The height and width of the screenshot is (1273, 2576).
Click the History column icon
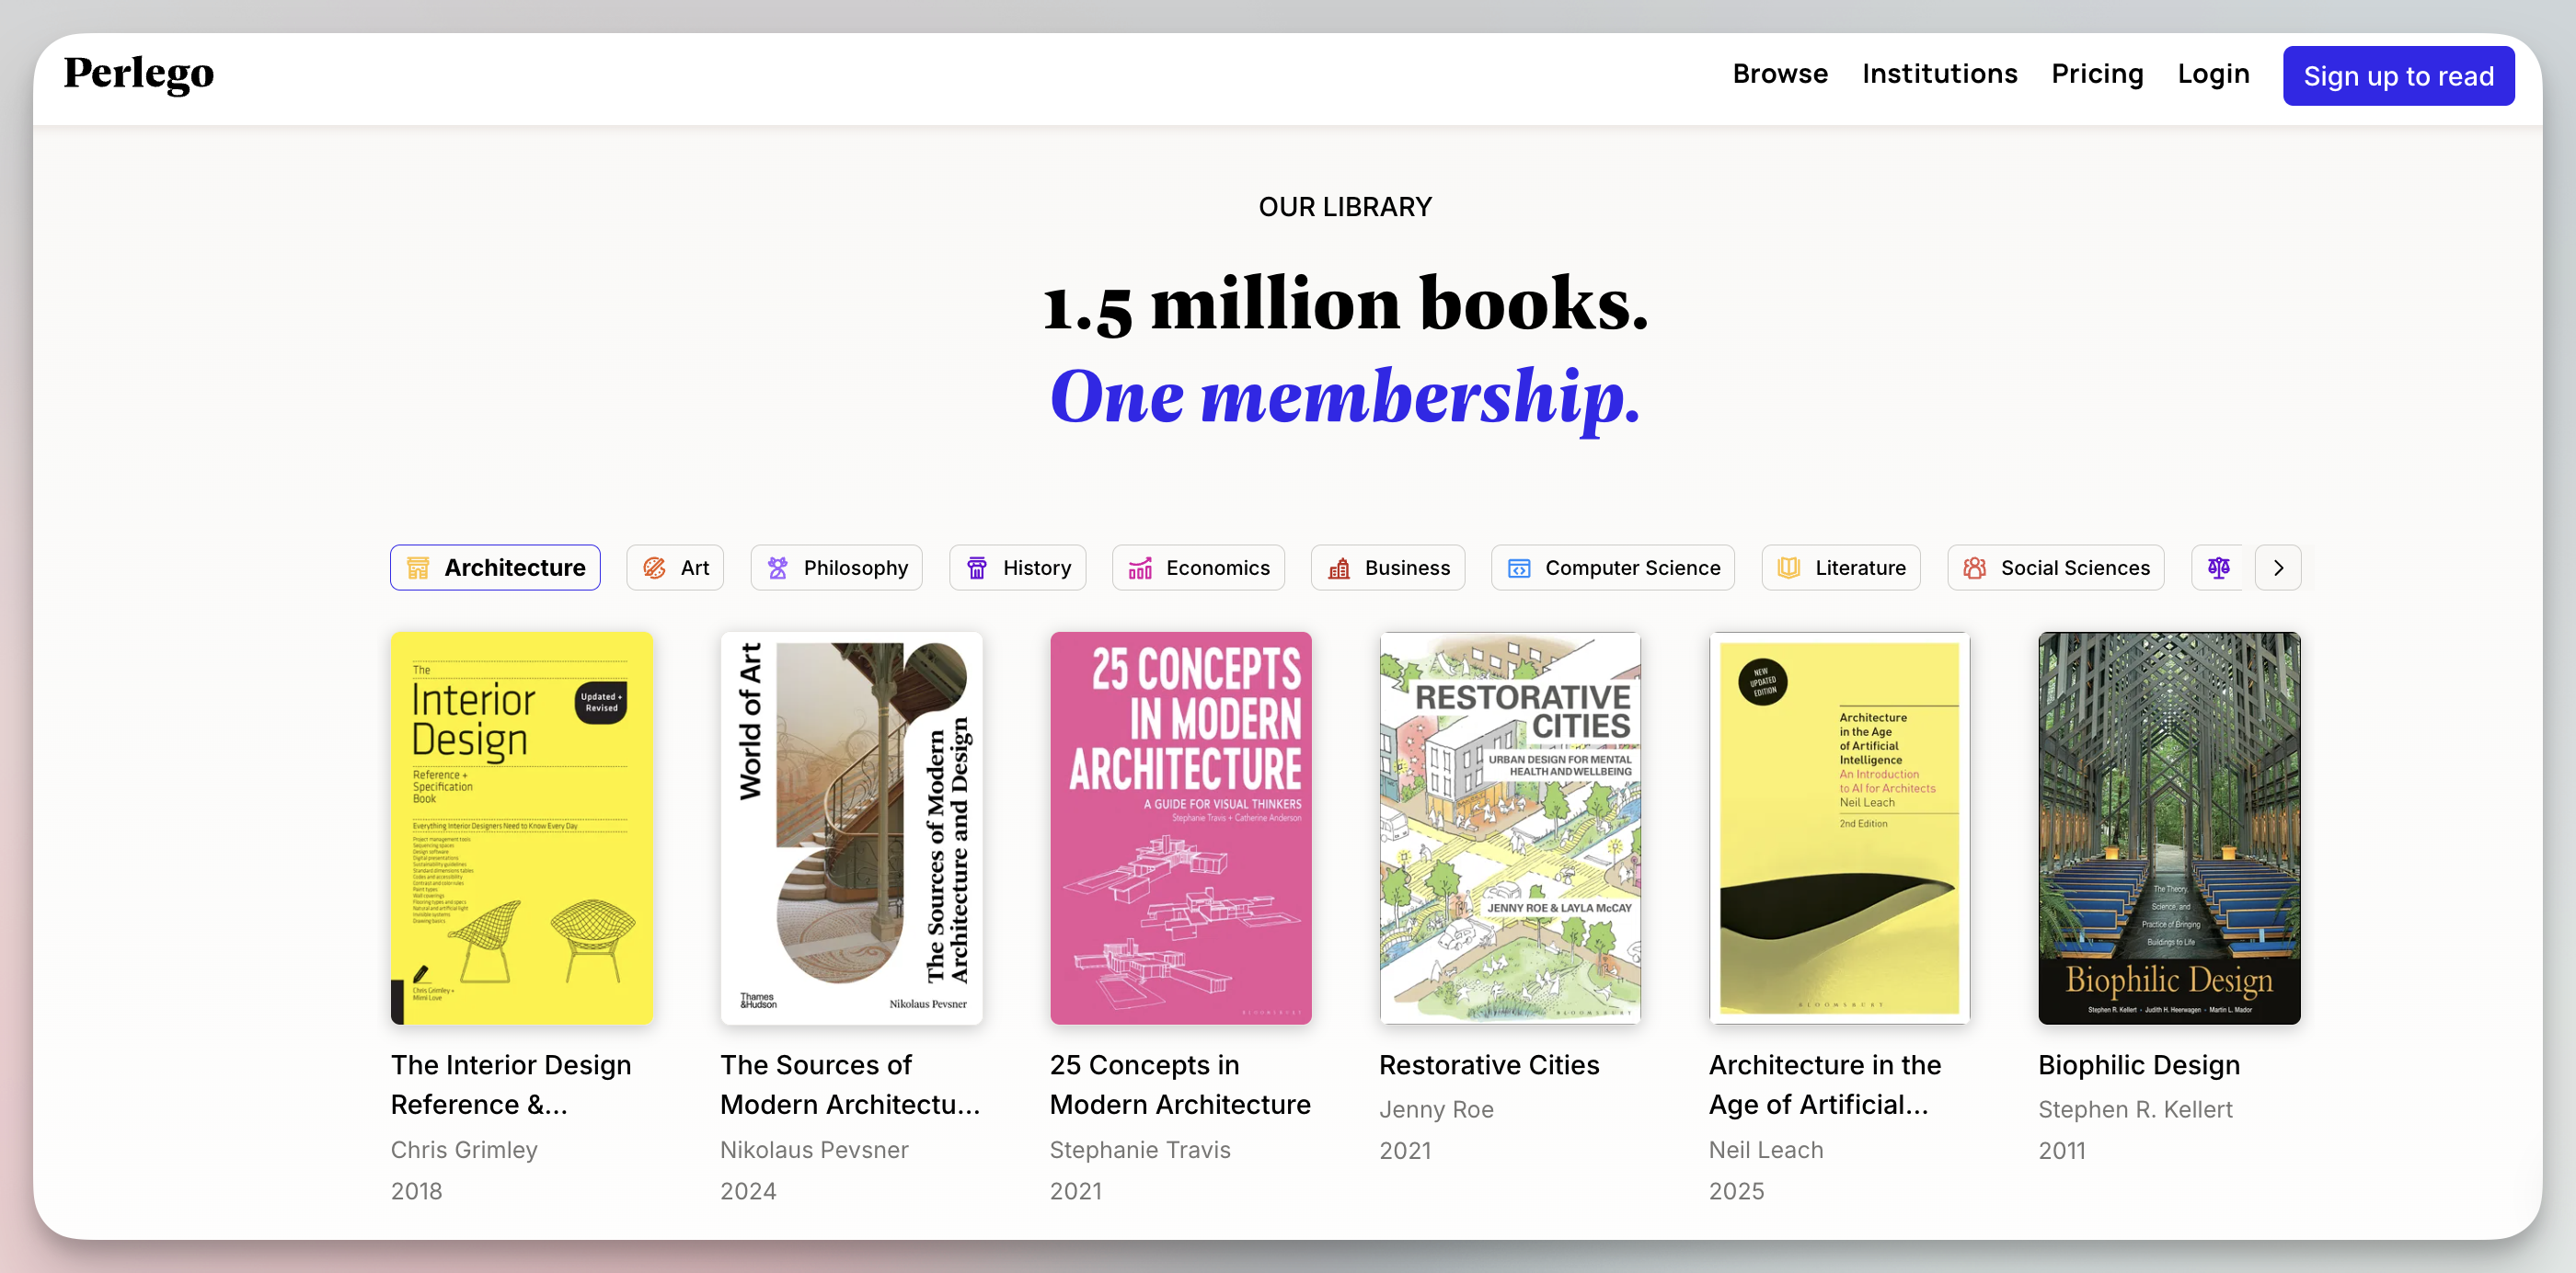click(977, 568)
